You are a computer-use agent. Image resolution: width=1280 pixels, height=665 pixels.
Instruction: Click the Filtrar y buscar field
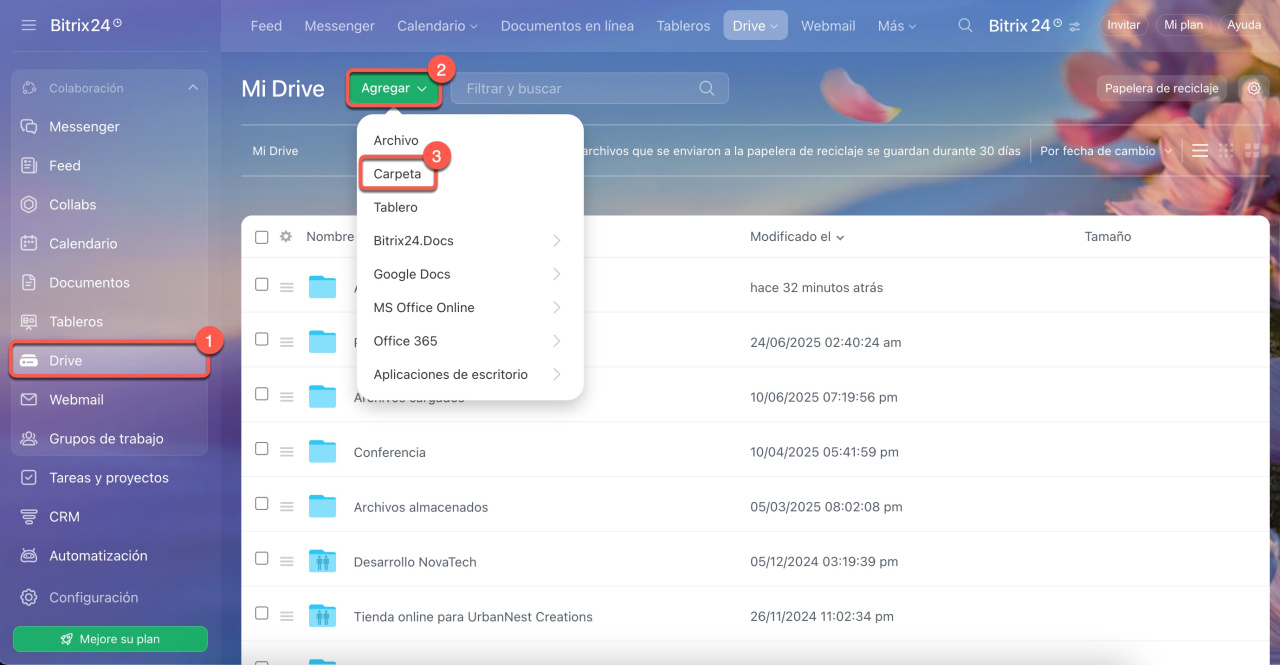(x=590, y=88)
